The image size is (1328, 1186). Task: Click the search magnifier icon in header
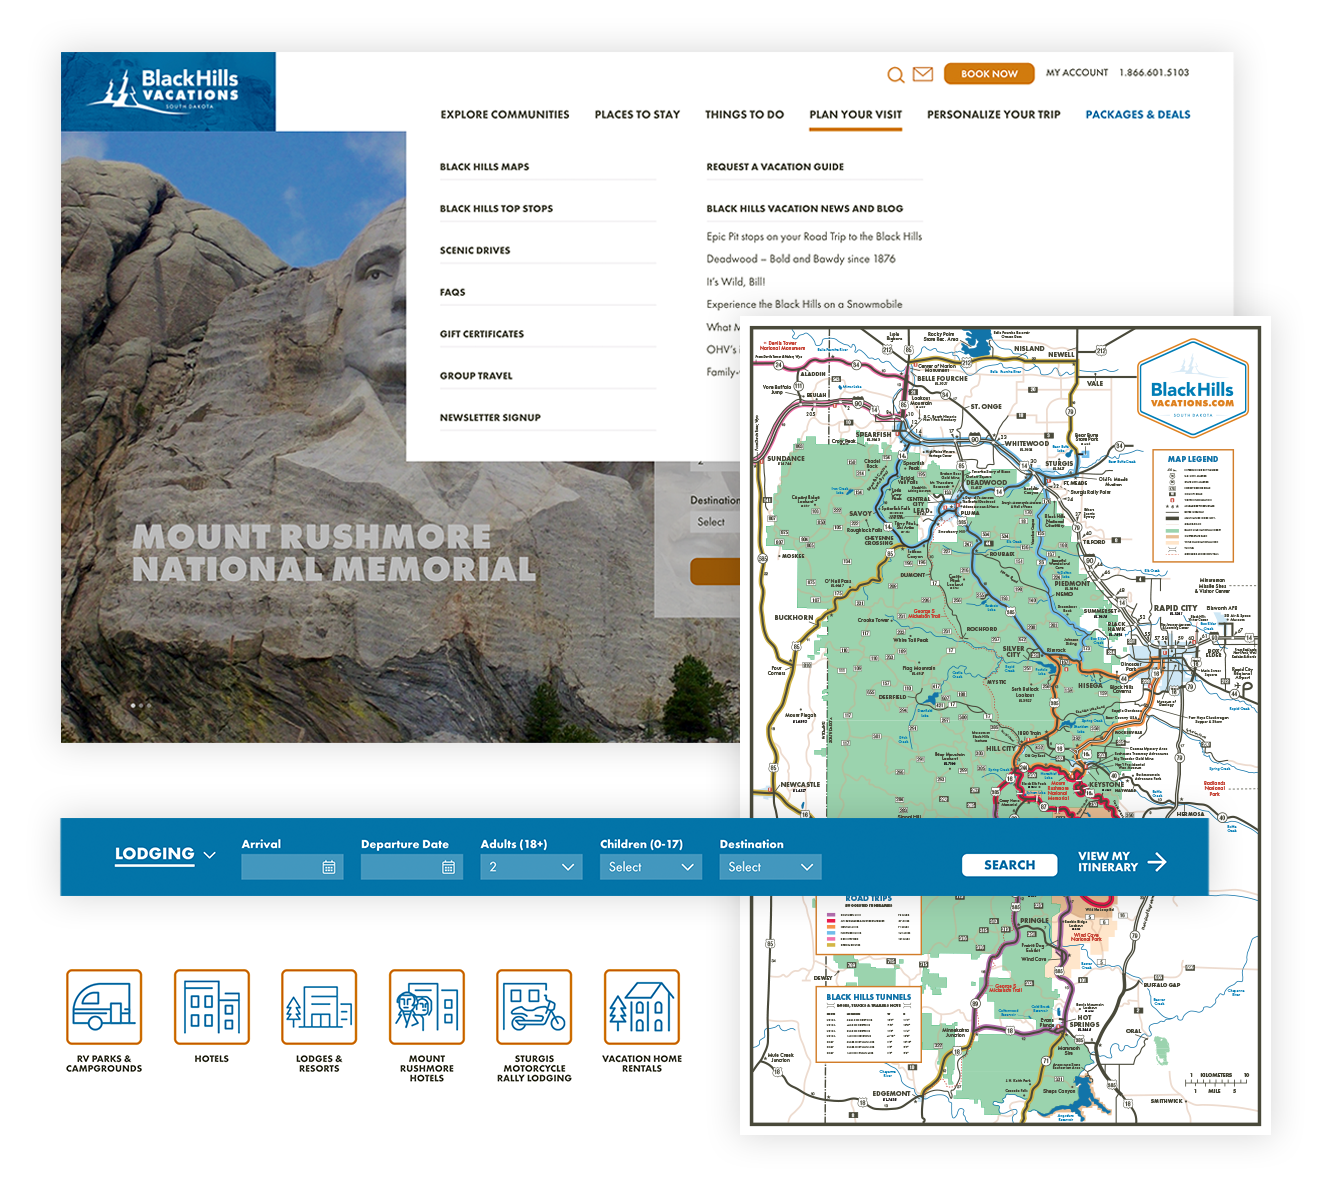pos(895,75)
